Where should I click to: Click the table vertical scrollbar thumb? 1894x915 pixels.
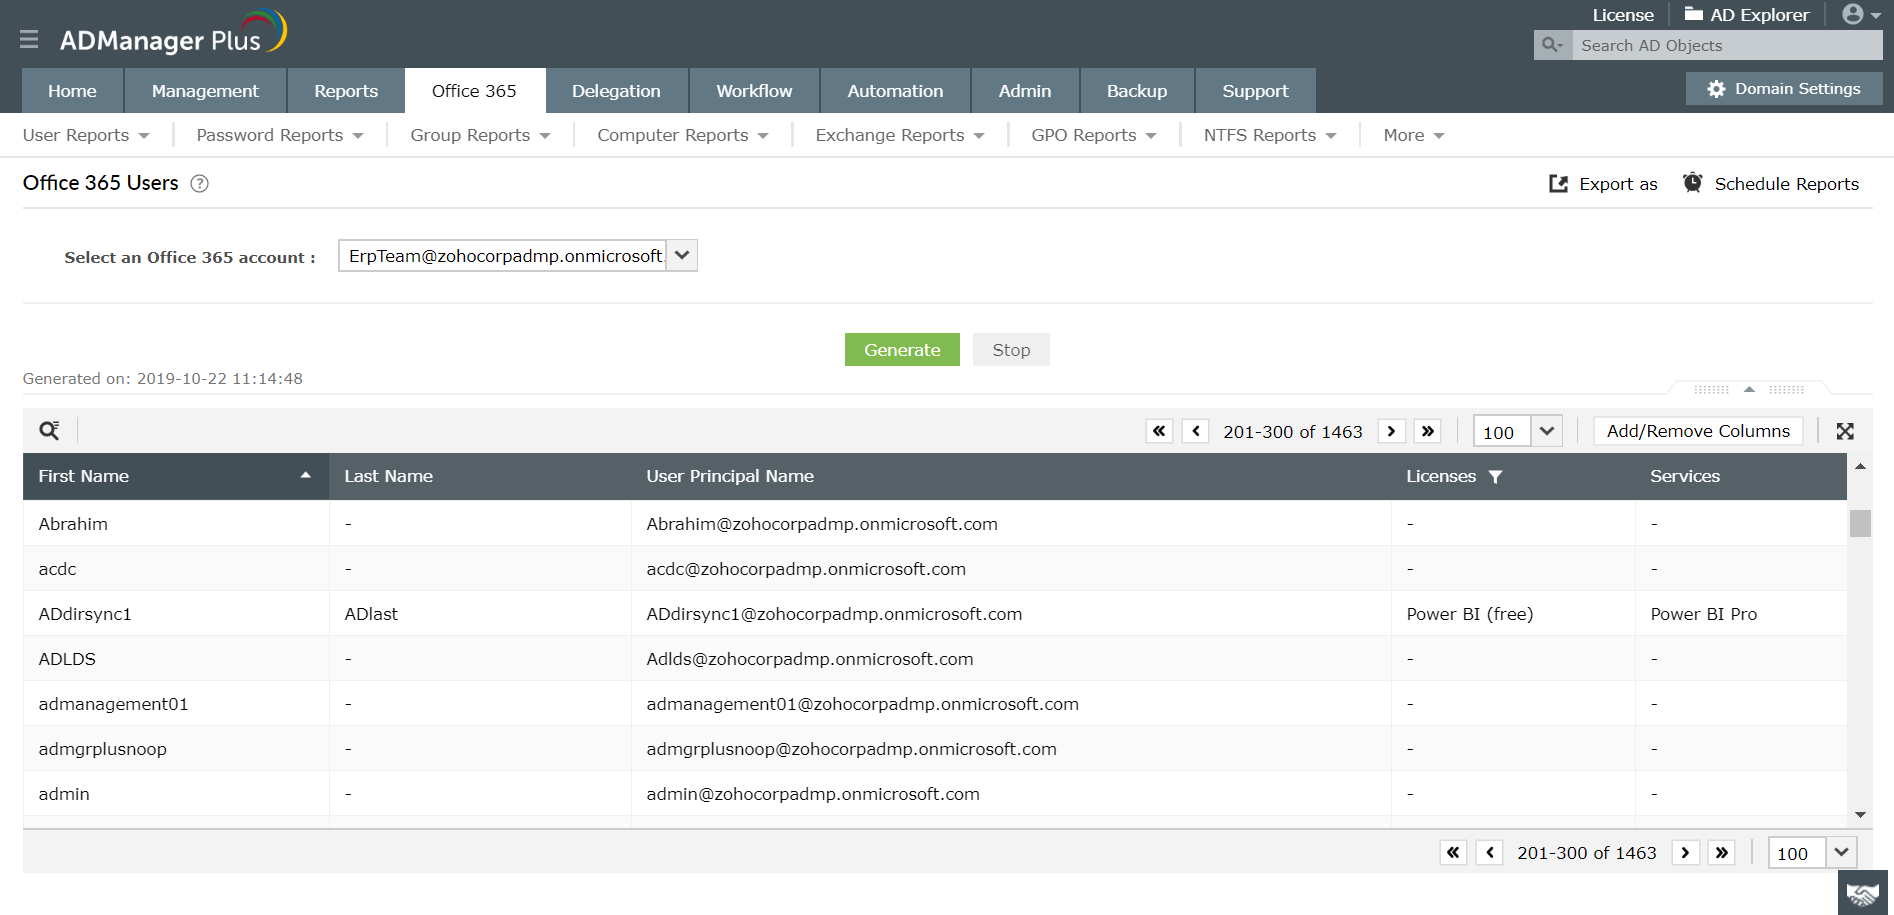(1860, 523)
